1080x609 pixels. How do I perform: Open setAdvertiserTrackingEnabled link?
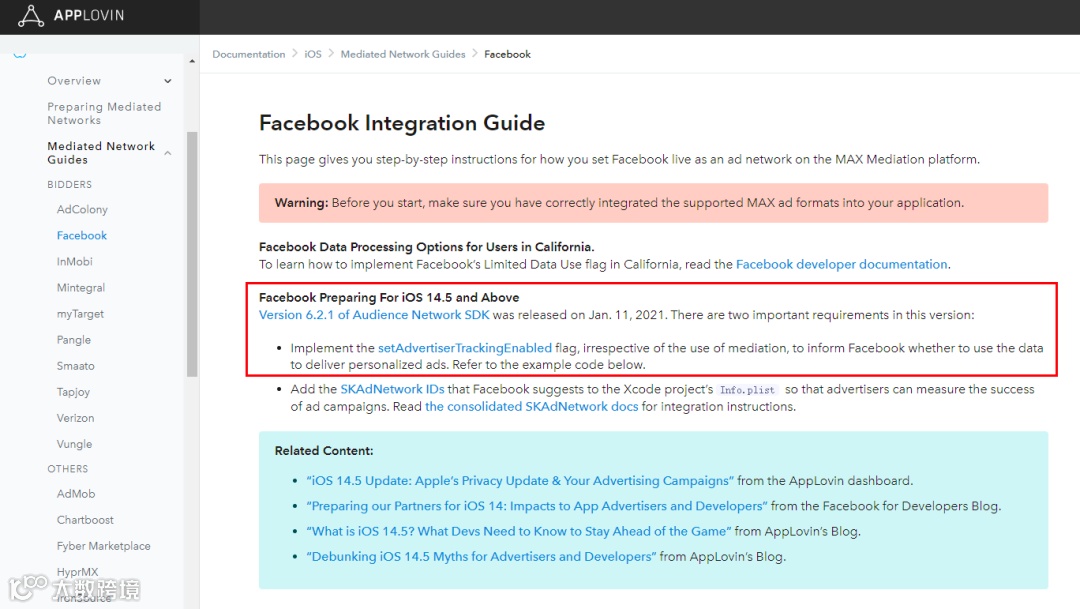[x=465, y=348]
